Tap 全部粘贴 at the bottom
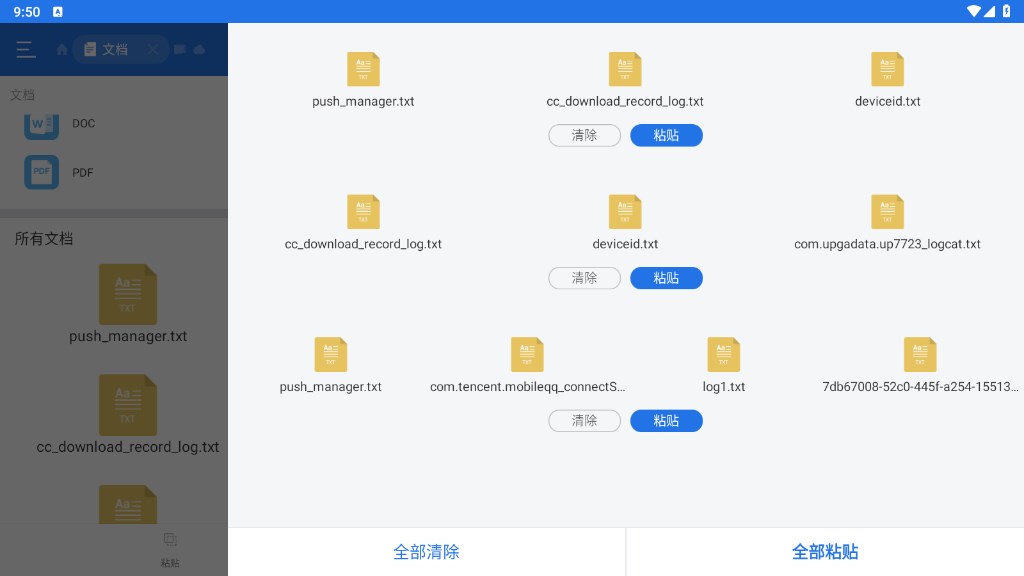The width and height of the screenshot is (1024, 576). click(x=825, y=551)
